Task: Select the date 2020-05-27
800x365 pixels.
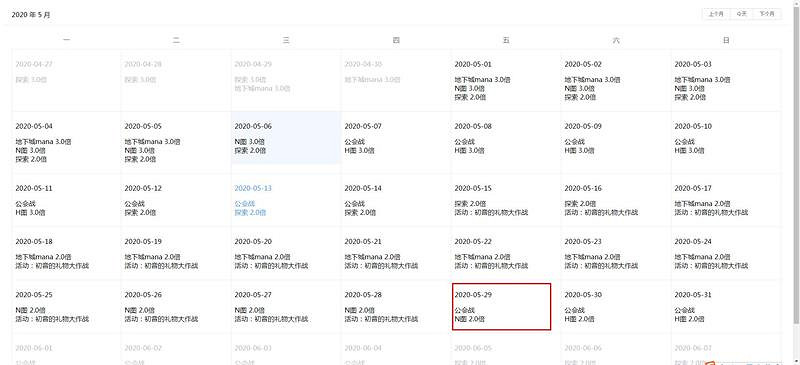Action: [x=253, y=295]
